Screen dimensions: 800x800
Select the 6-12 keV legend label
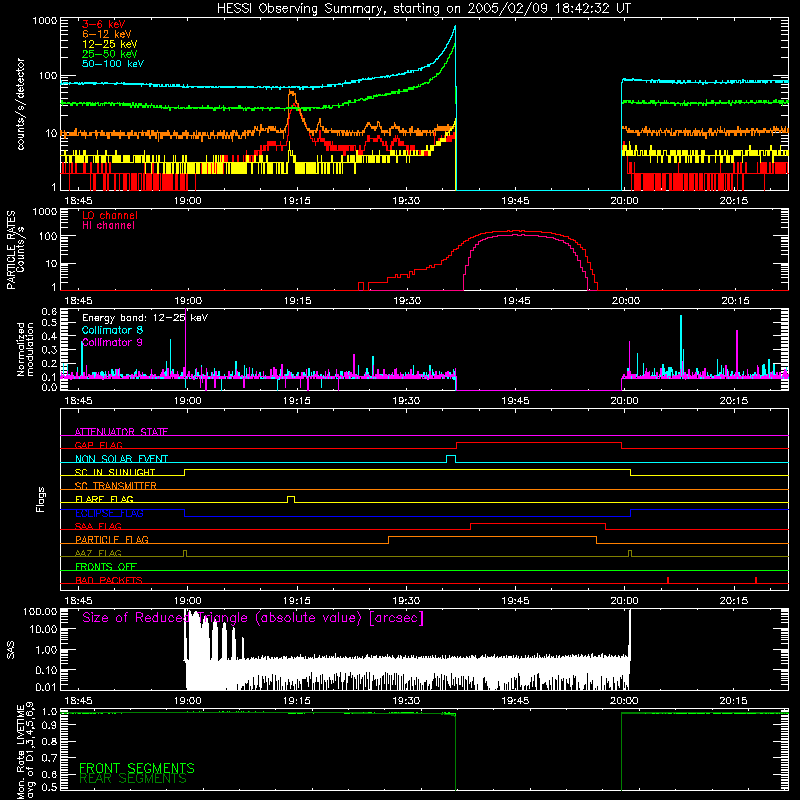107,34
